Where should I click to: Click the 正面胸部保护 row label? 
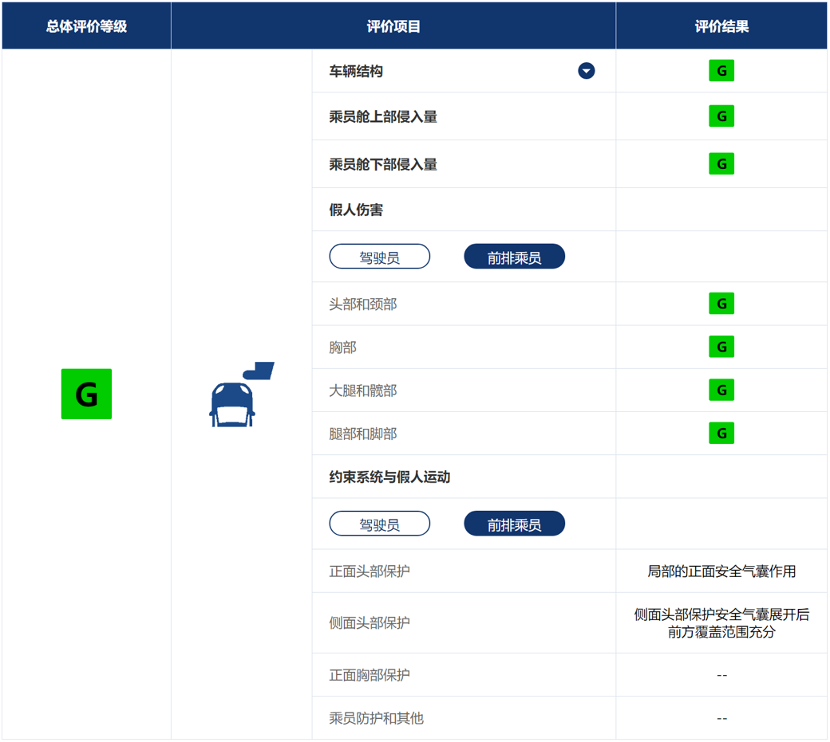pyautogui.click(x=369, y=675)
